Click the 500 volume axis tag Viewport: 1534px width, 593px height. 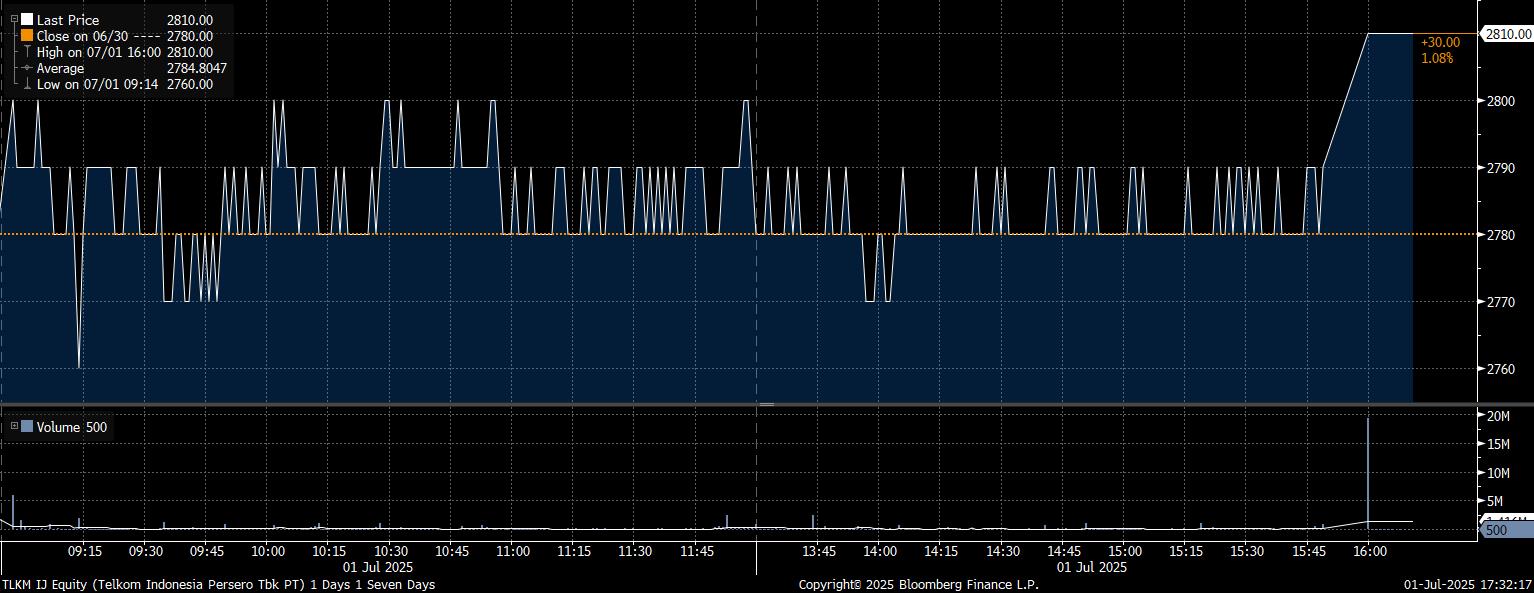pyautogui.click(x=1496, y=530)
